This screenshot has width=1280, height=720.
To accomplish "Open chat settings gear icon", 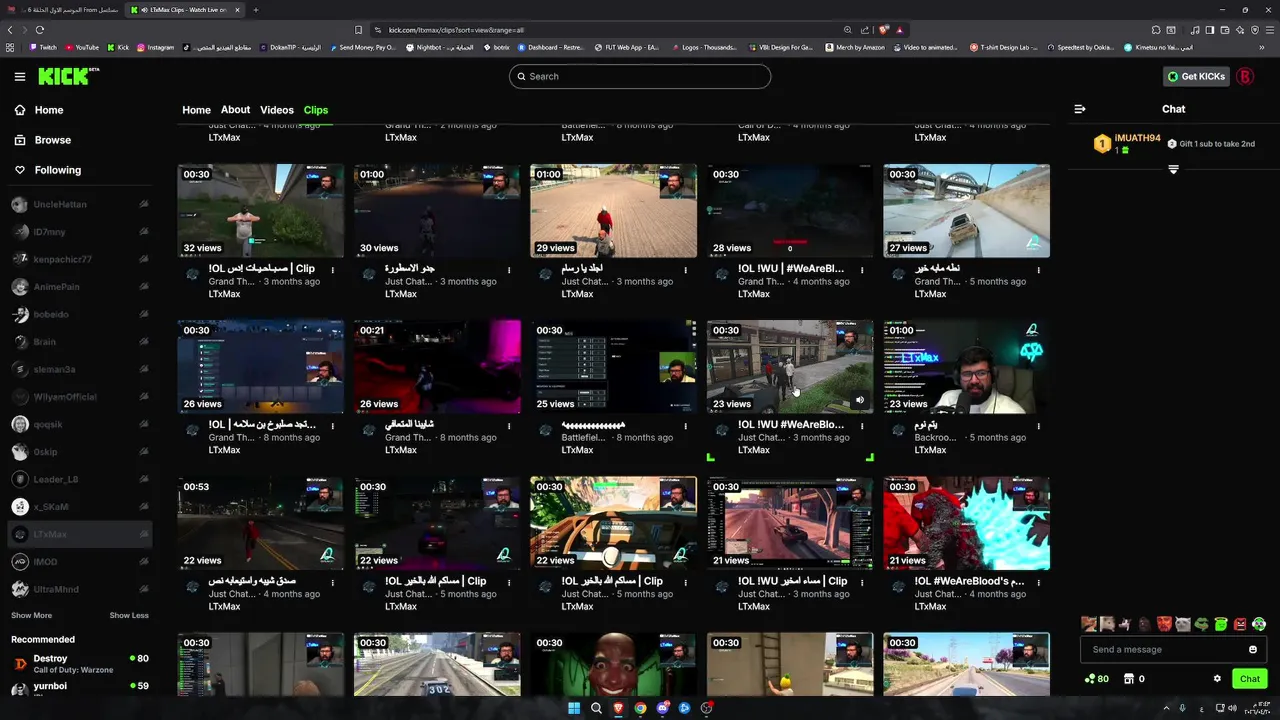I will (x=1217, y=678).
